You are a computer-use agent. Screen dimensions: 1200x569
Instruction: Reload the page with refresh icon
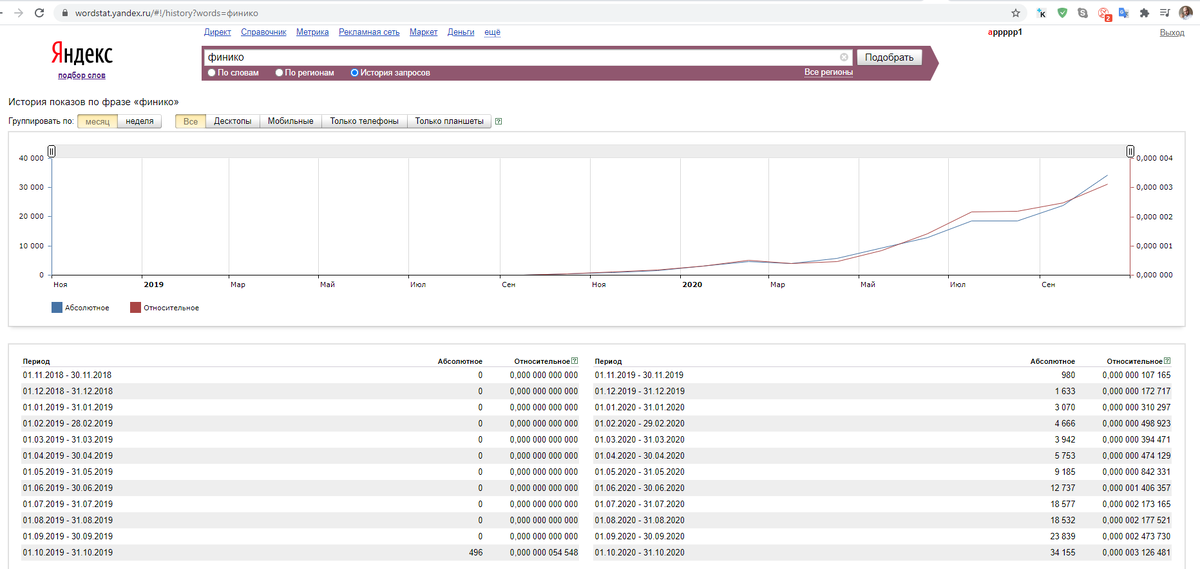click(37, 13)
